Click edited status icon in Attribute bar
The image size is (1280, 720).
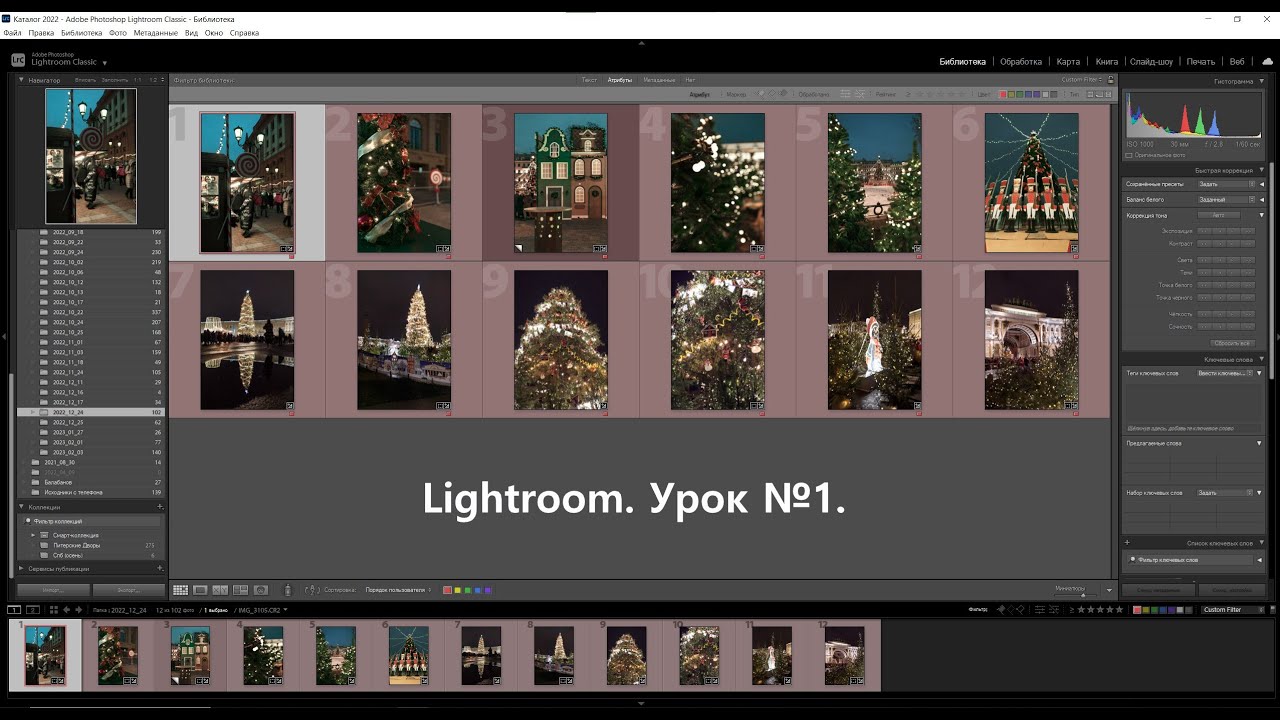pos(845,94)
